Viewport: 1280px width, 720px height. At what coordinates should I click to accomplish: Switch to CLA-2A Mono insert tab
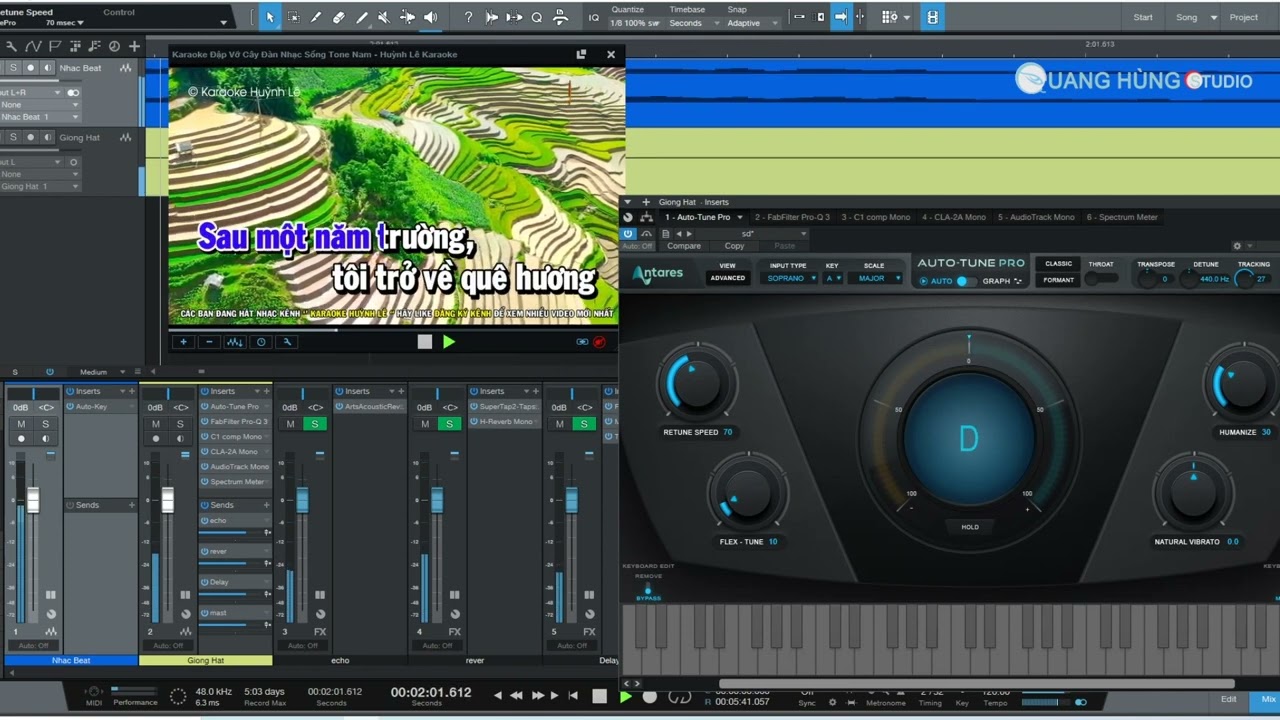(x=954, y=217)
